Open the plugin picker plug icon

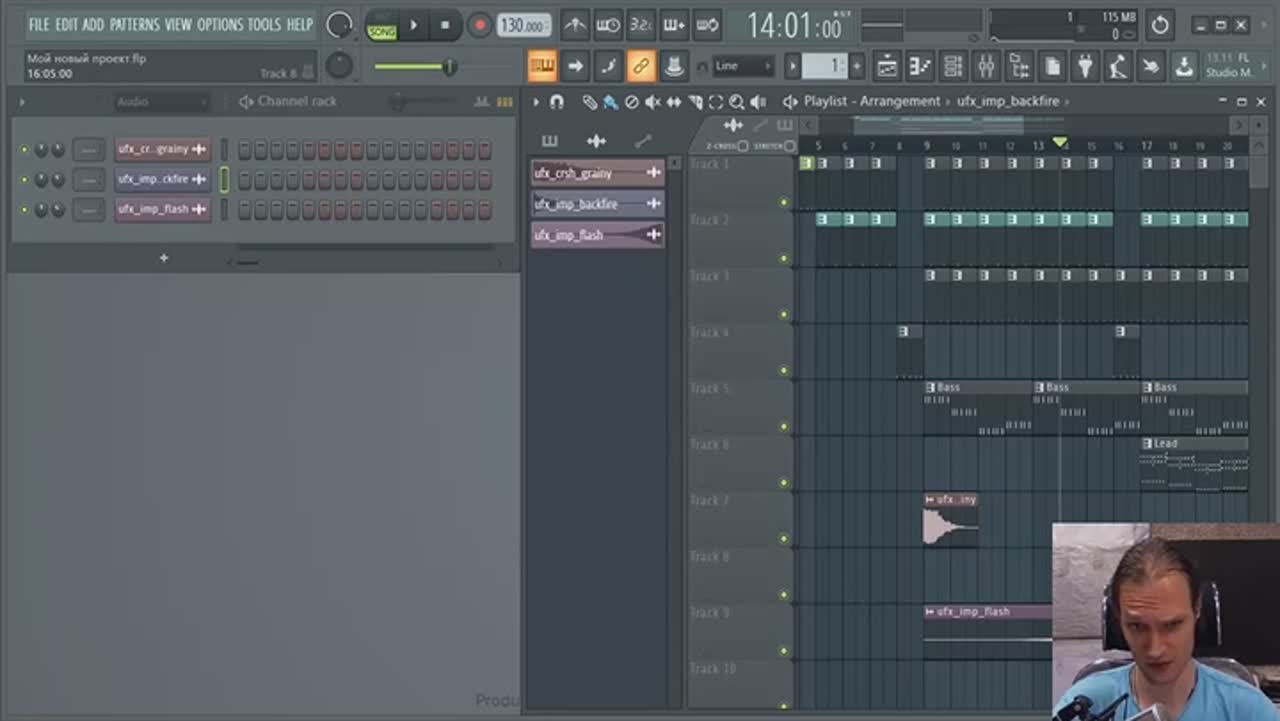click(1085, 67)
